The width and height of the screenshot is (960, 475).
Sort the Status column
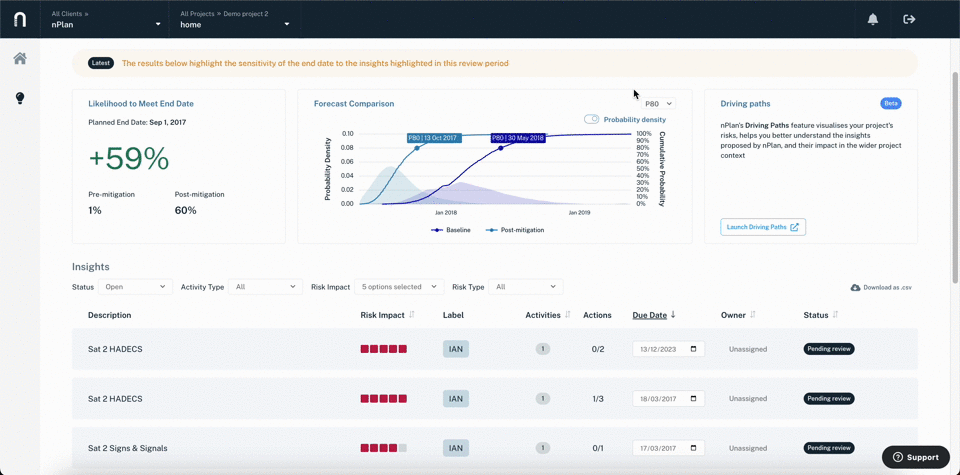tap(835, 315)
